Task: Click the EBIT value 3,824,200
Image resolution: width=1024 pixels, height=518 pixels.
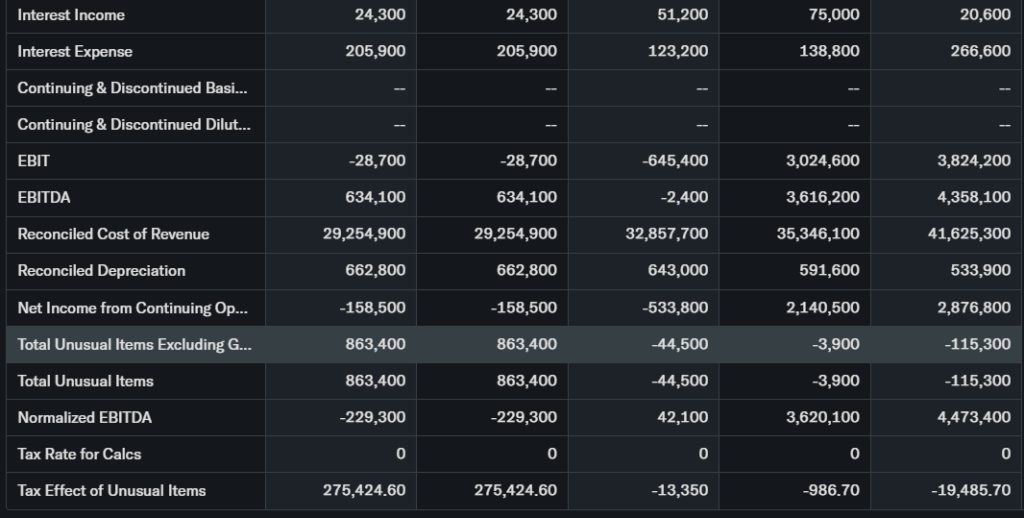Action: click(x=973, y=160)
